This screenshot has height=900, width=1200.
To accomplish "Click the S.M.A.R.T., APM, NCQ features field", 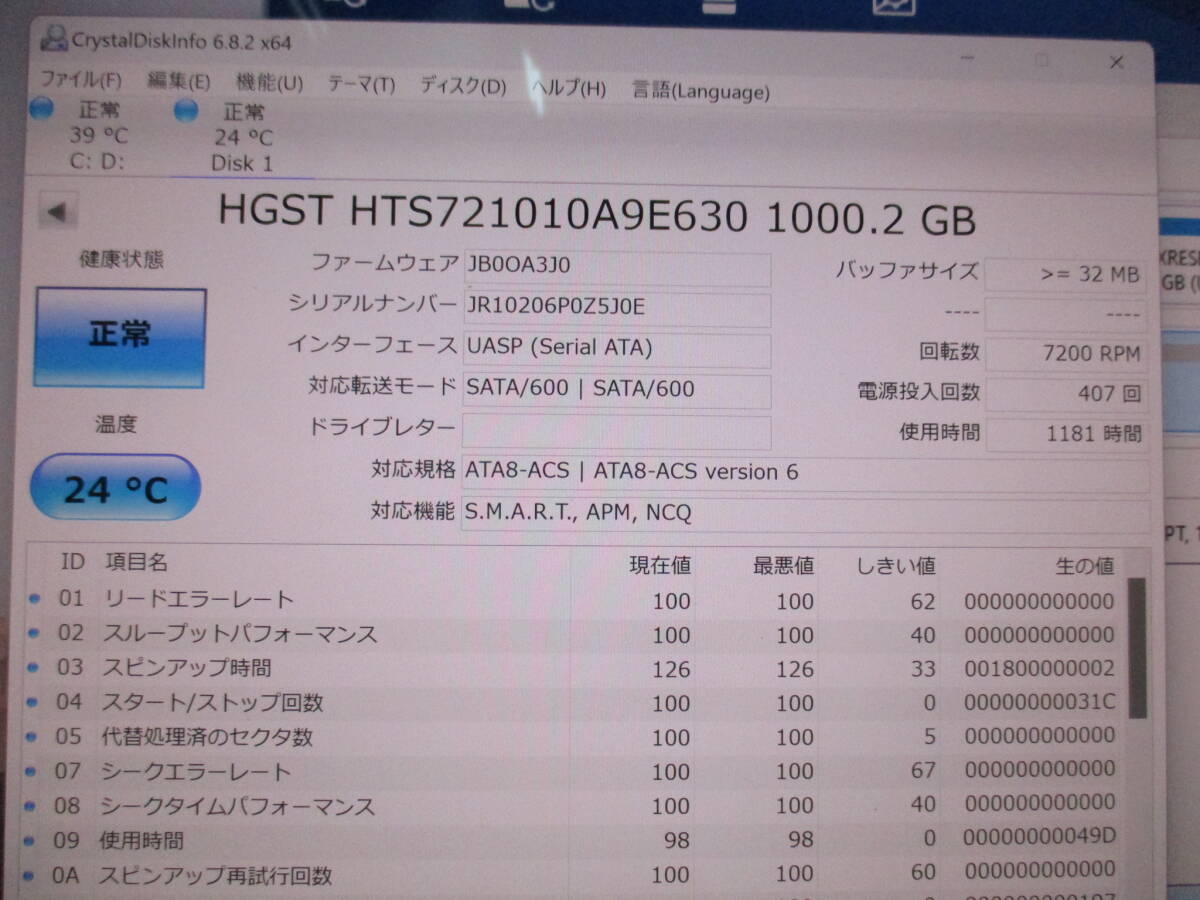I will 805,515.
